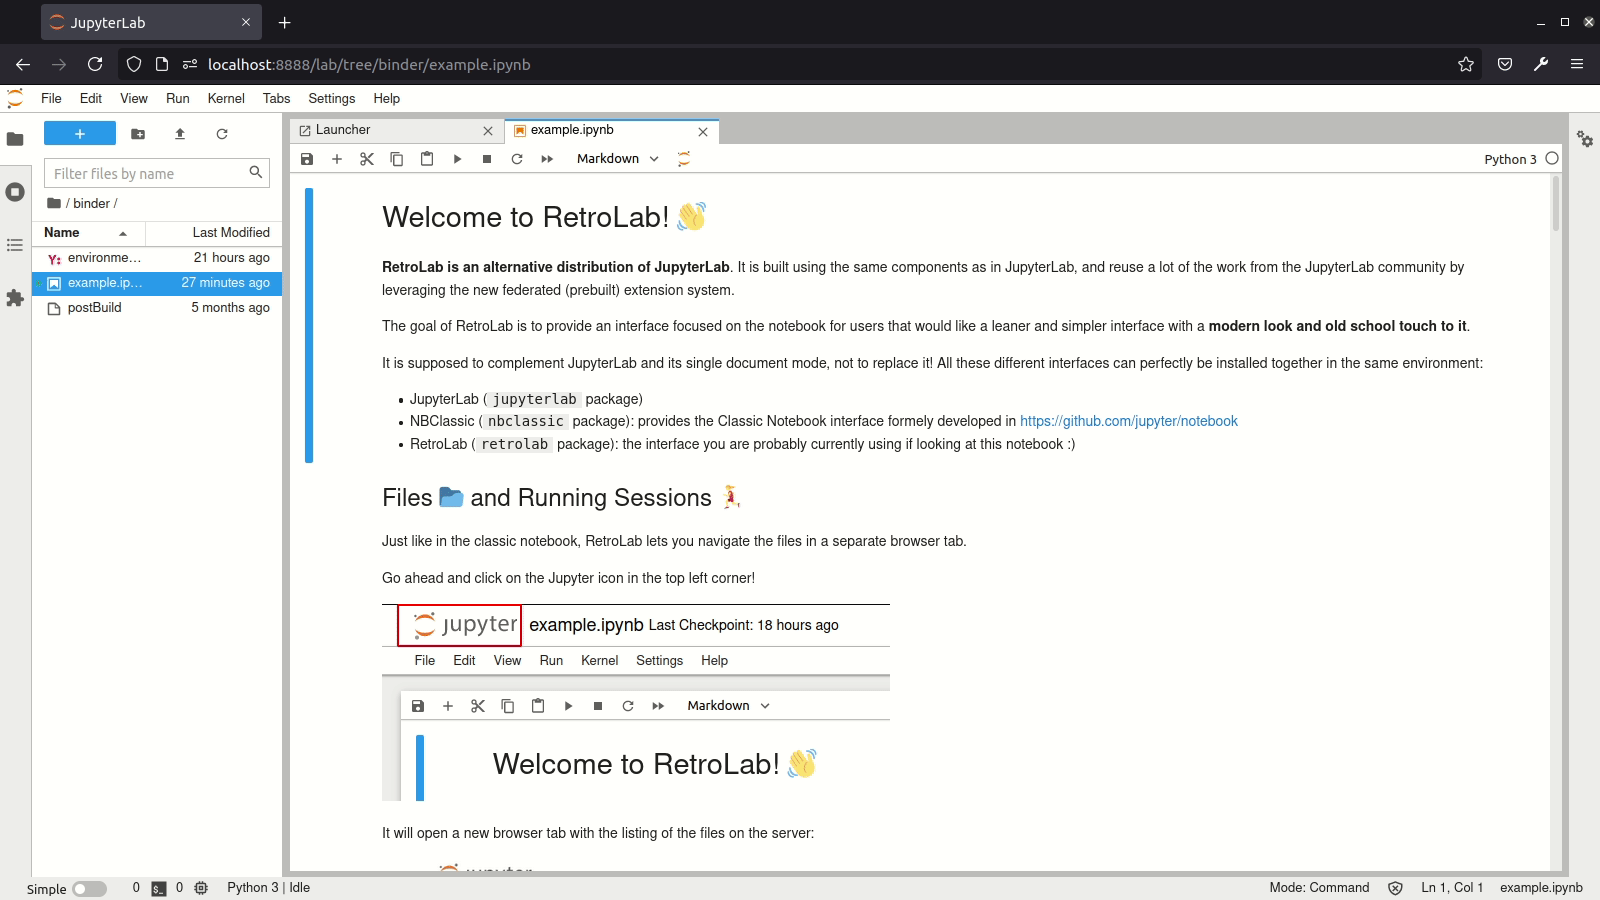Upload files with the upload icon
The height and width of the screenshot is (900, 1600).
[x=180, y=134]
